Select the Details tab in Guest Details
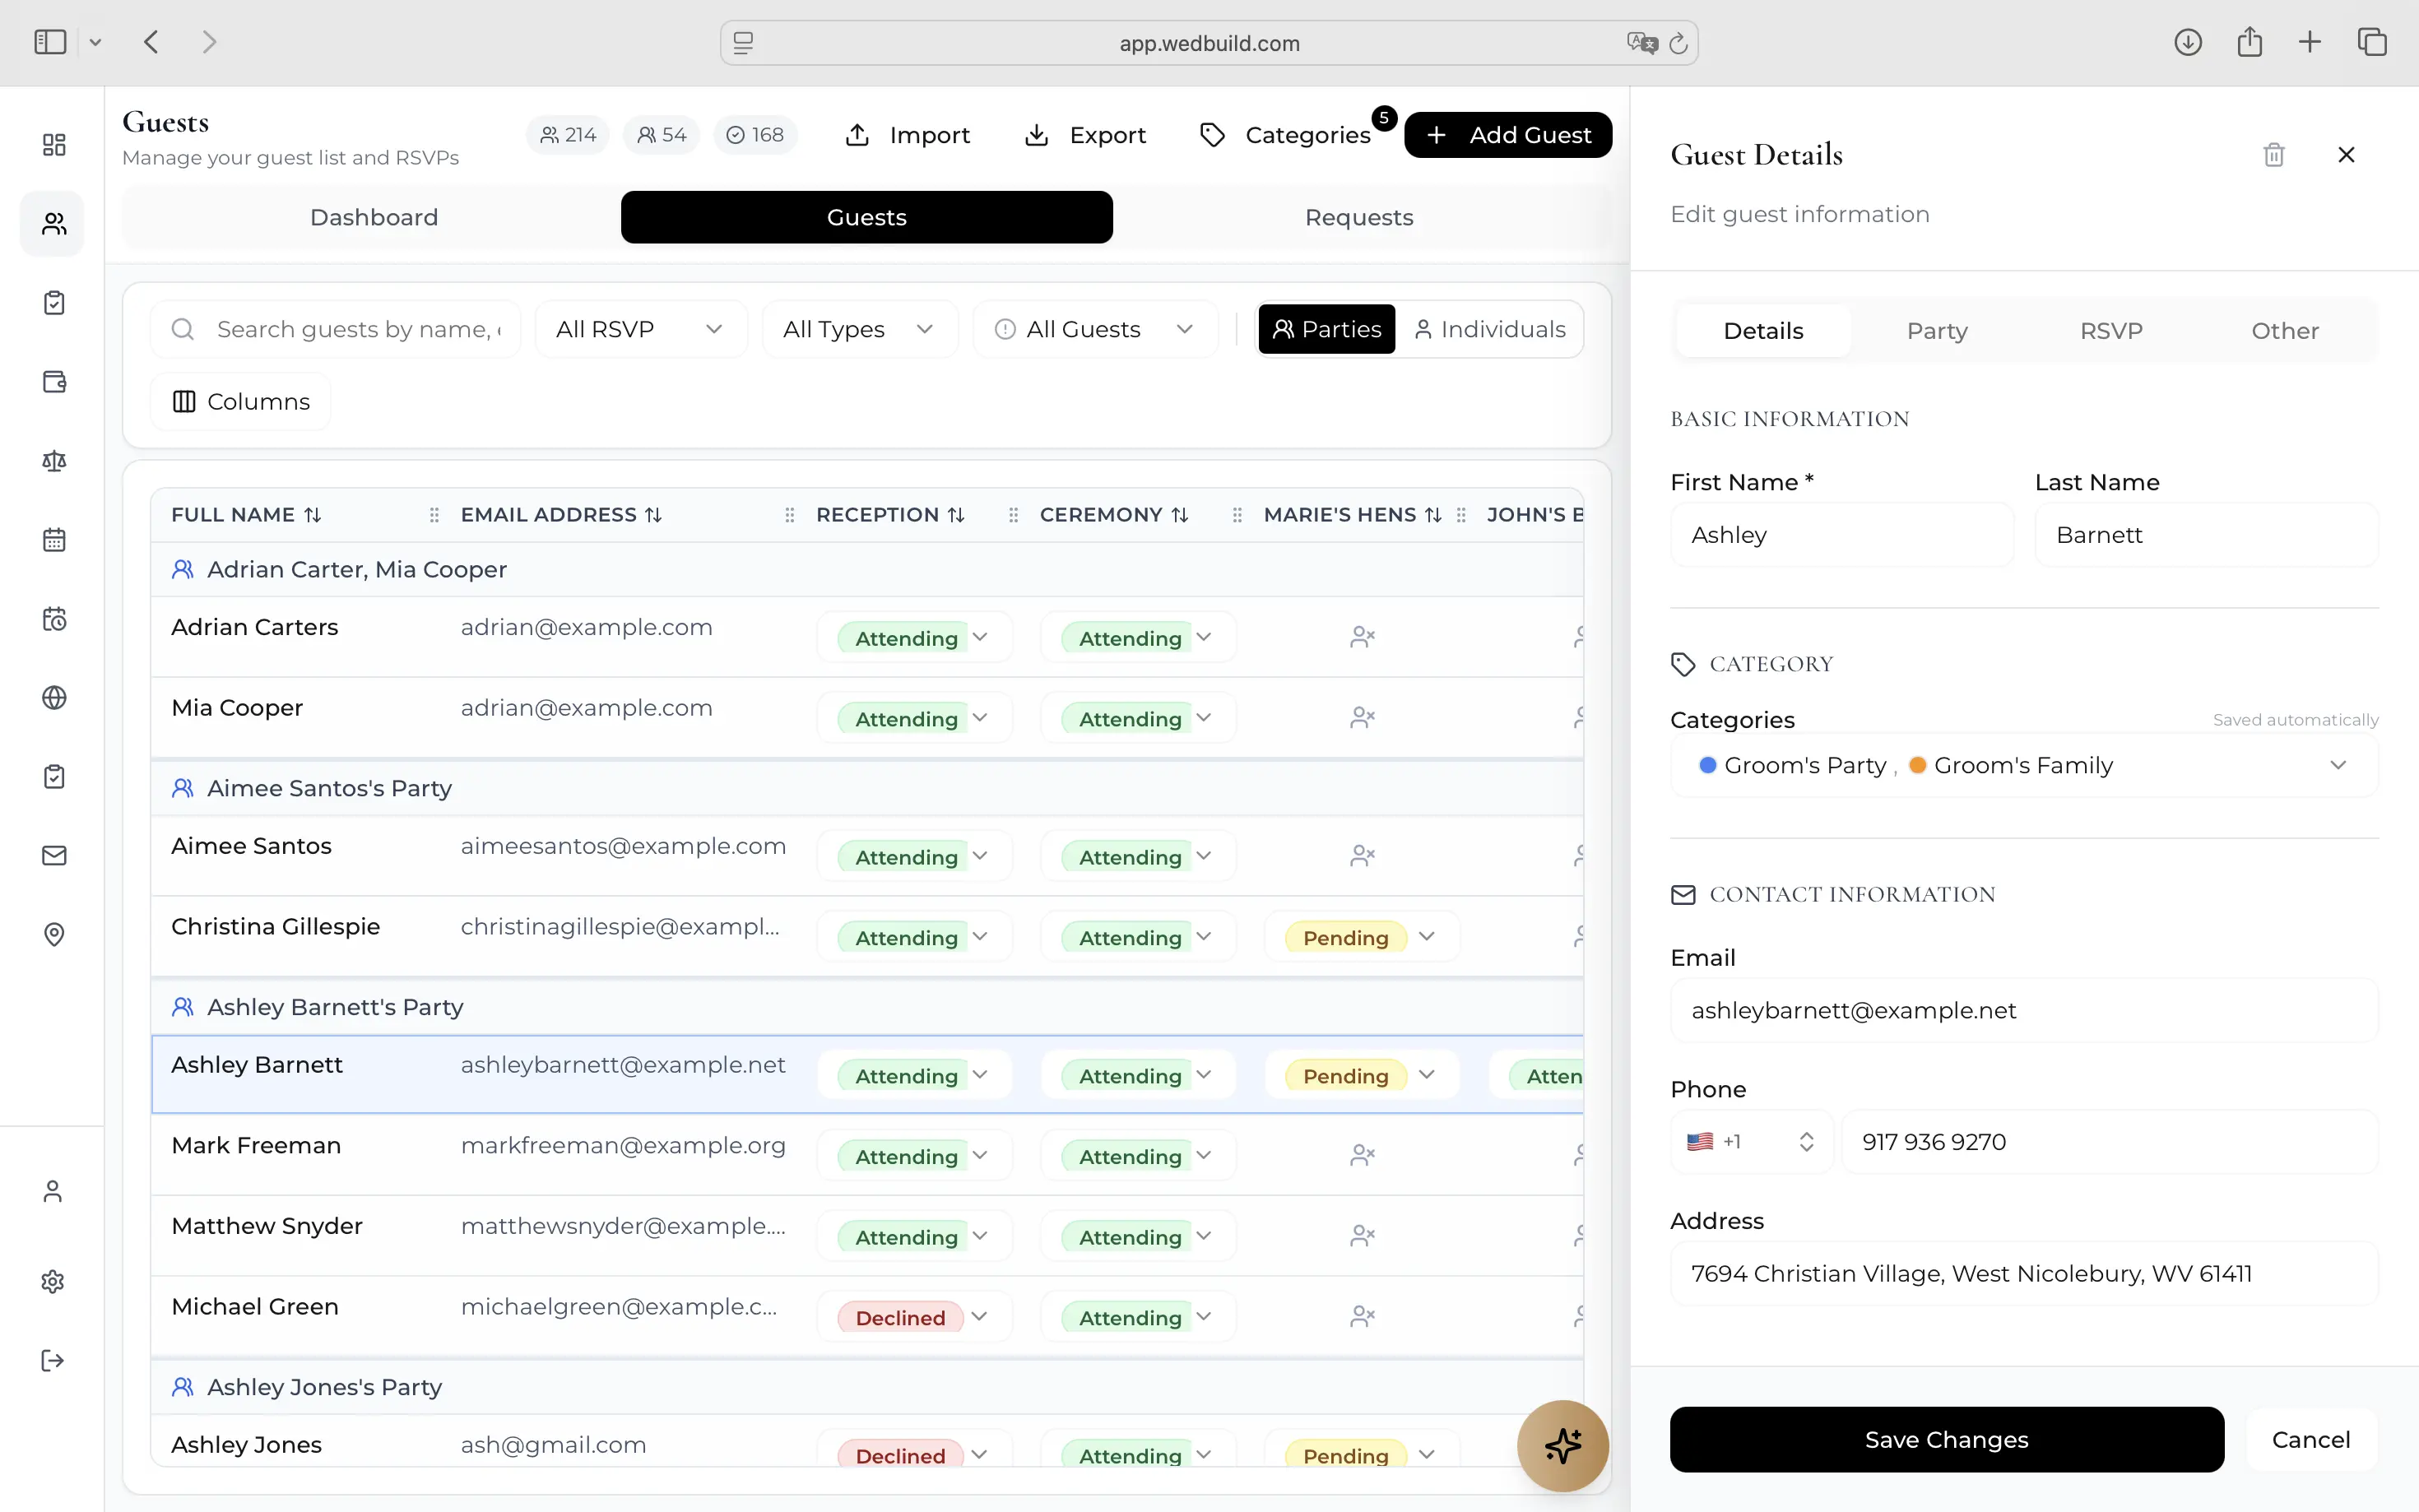The width and height of the screenshot is (2419, 1512). pyautogui.click(x=1763, y=331)
